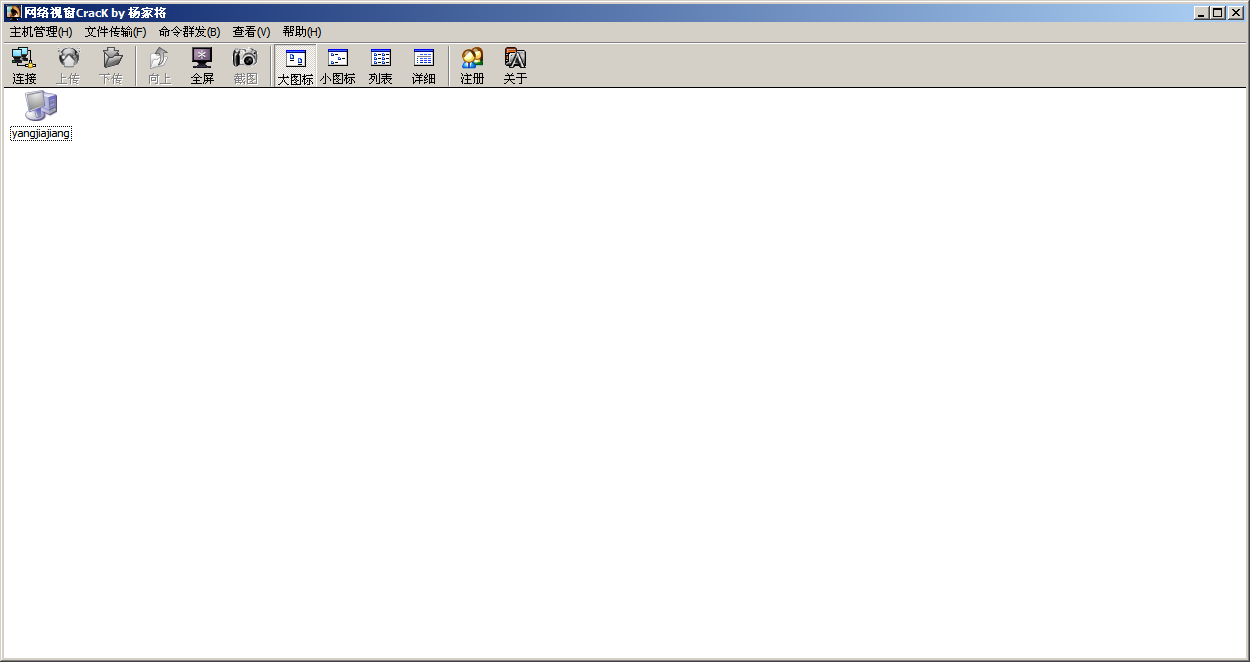Open the 查看(V) menu
The height and width of the screenshot is (662, 1250).
coord(251,32)
